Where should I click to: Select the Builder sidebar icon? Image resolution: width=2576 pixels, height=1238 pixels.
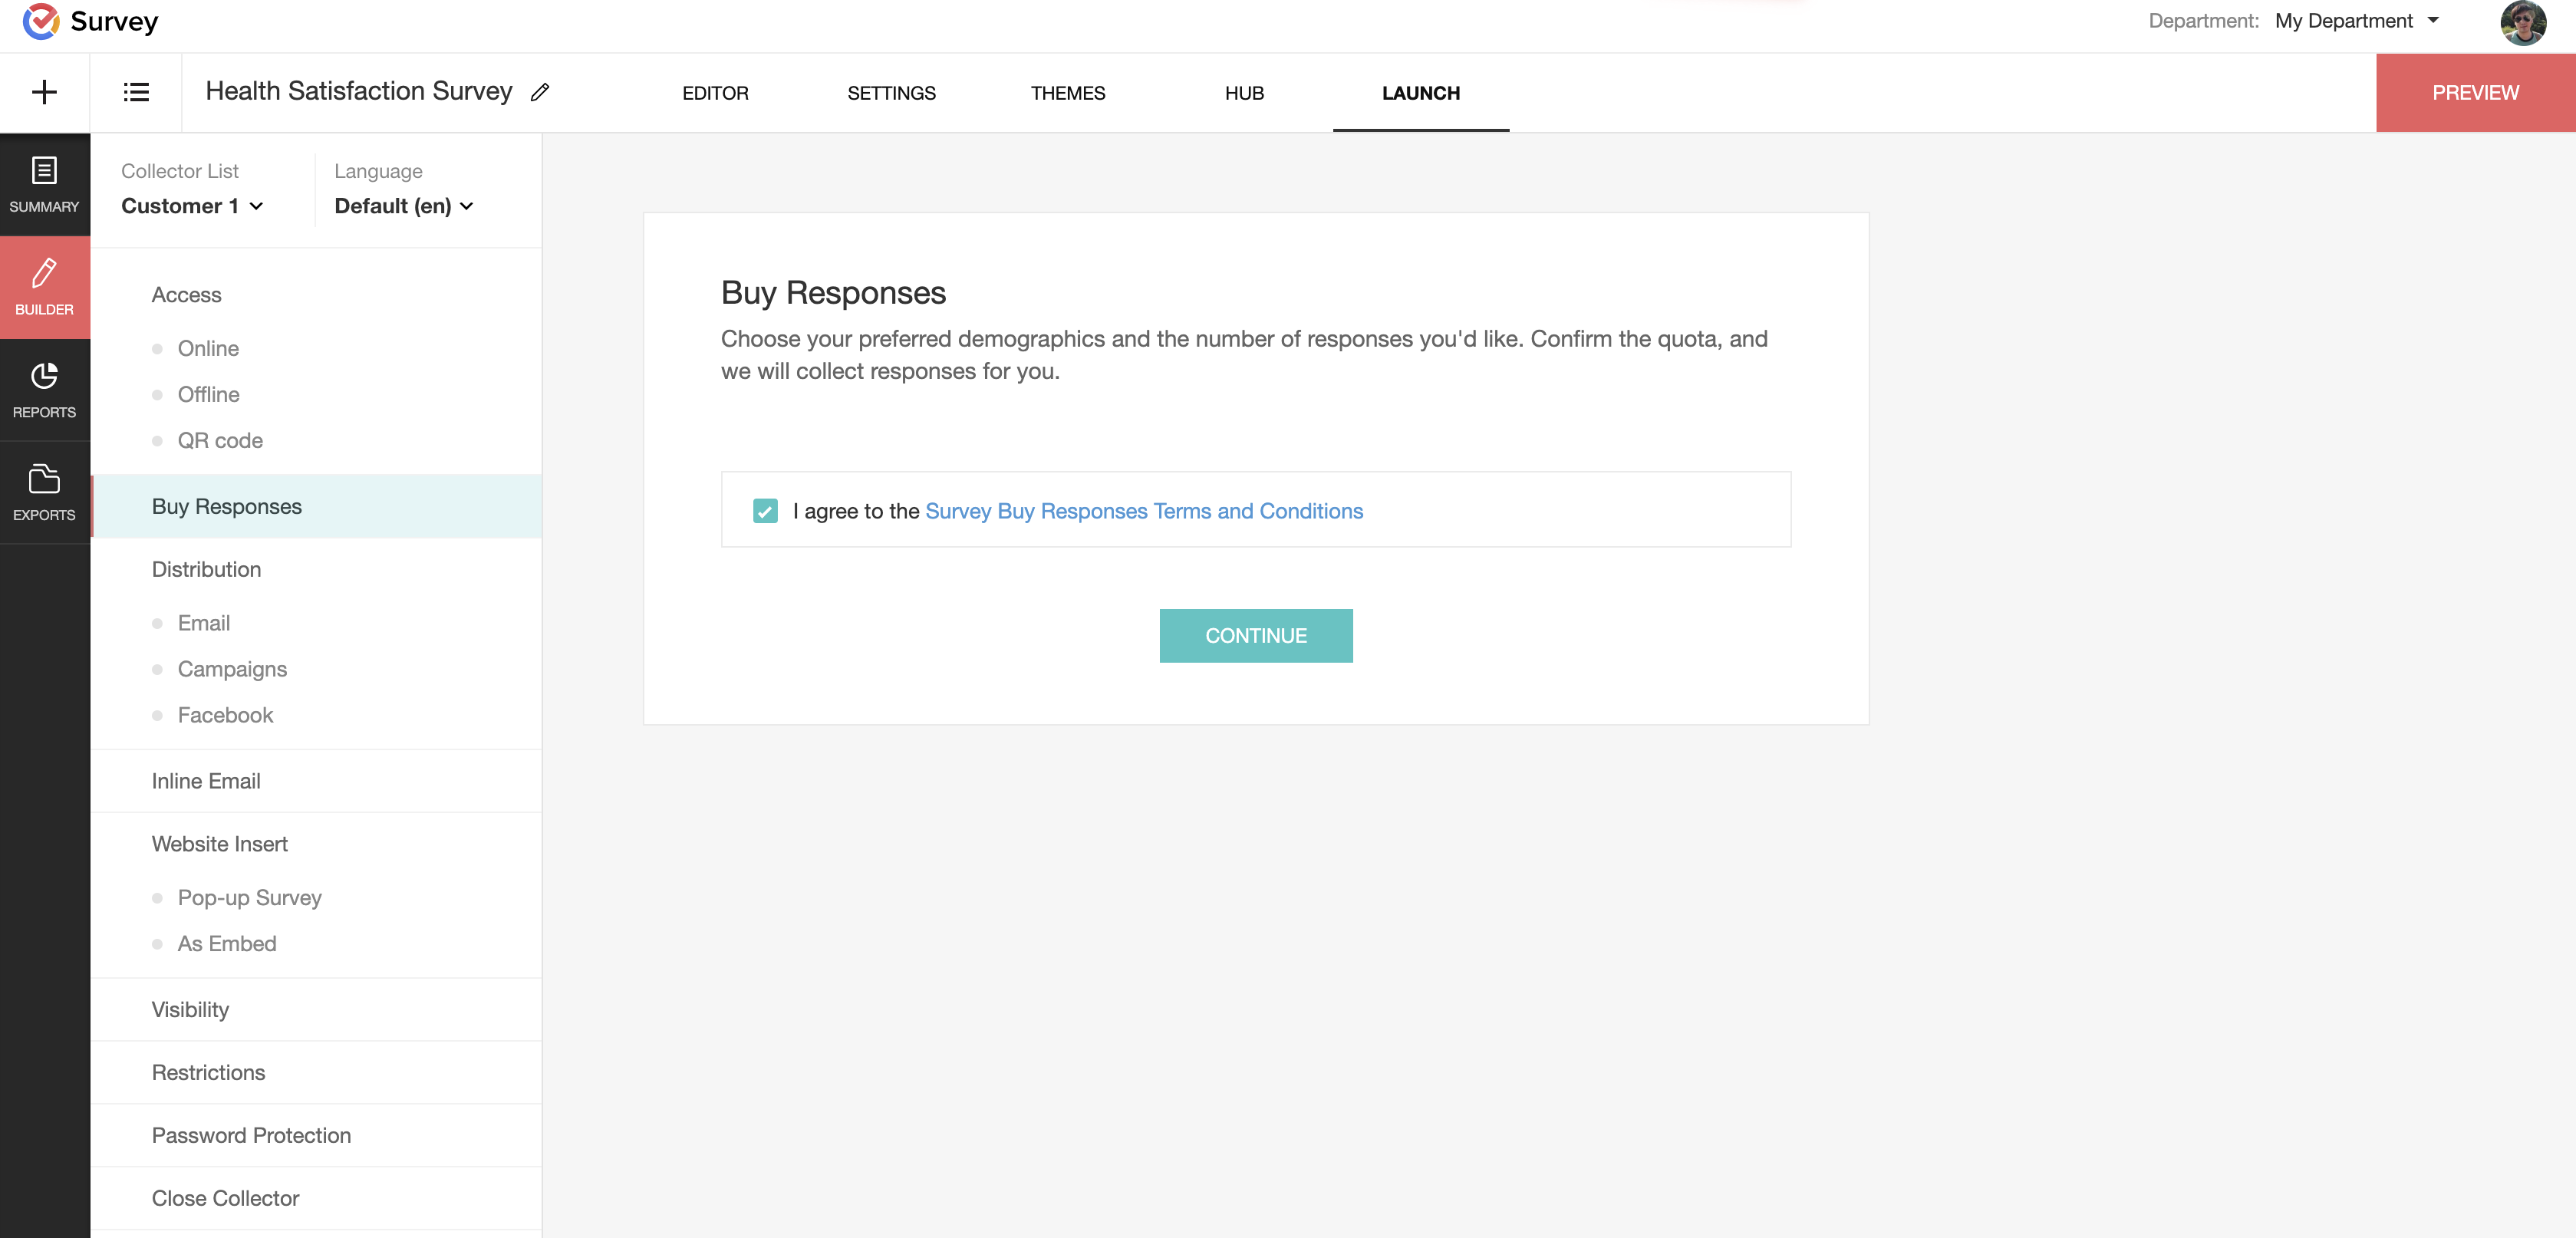(x=44, y=287)
